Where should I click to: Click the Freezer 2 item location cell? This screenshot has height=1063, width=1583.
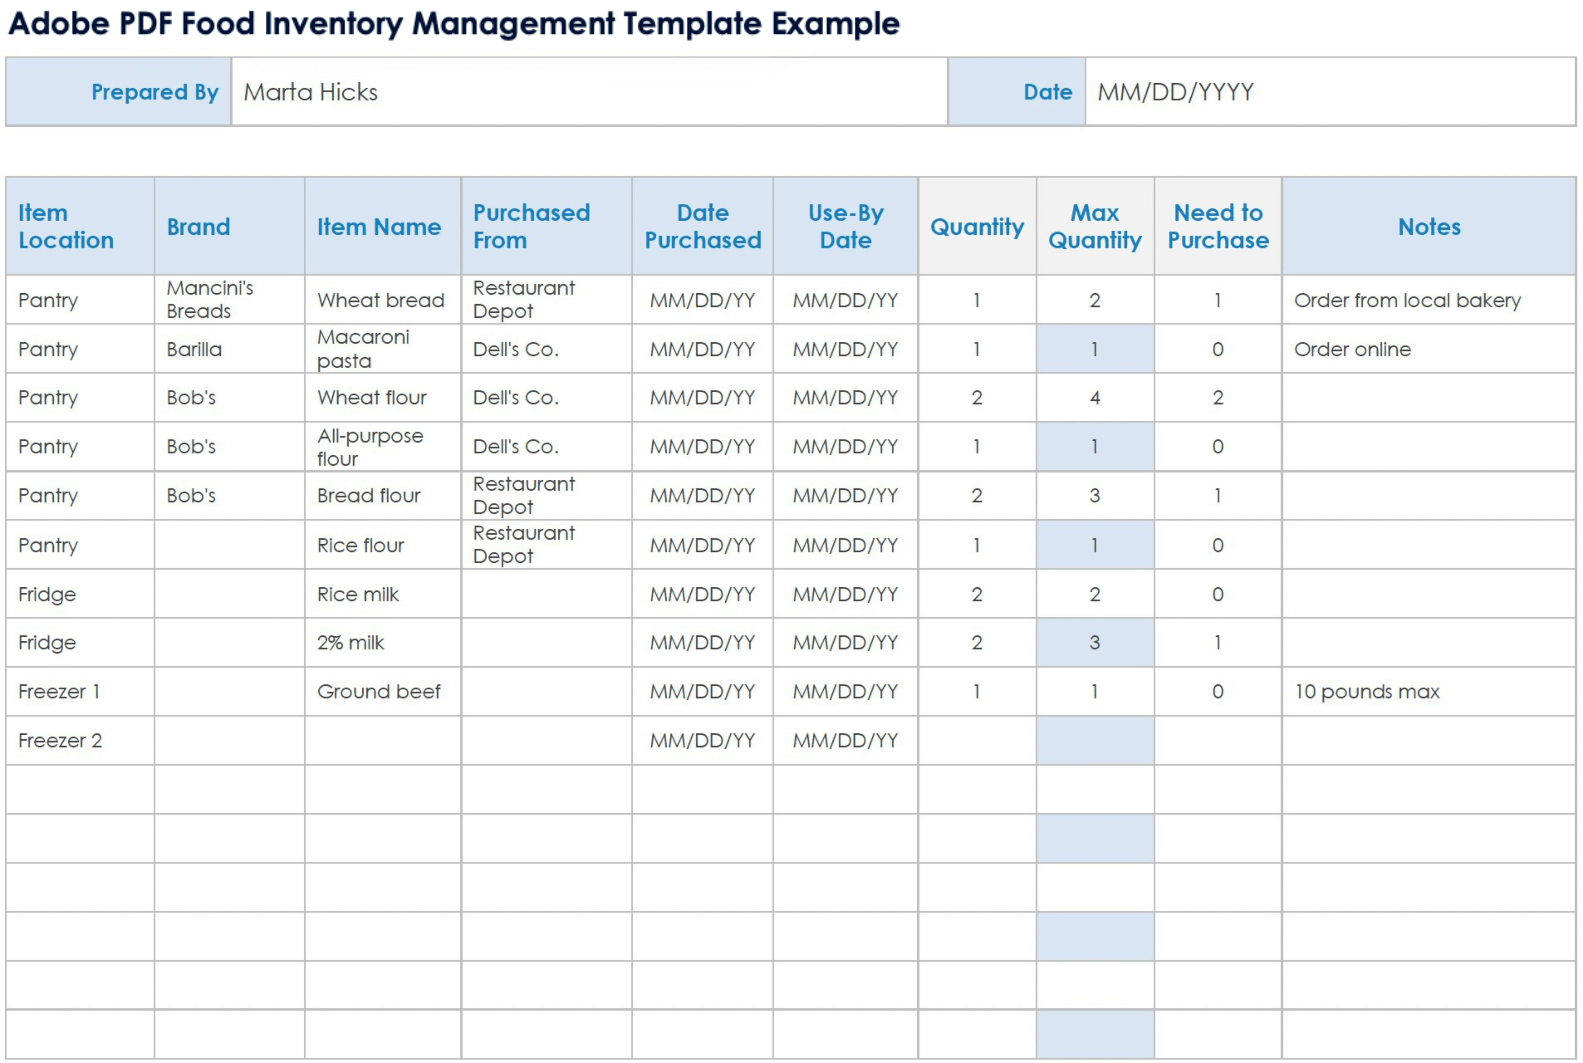pos(79,741)
